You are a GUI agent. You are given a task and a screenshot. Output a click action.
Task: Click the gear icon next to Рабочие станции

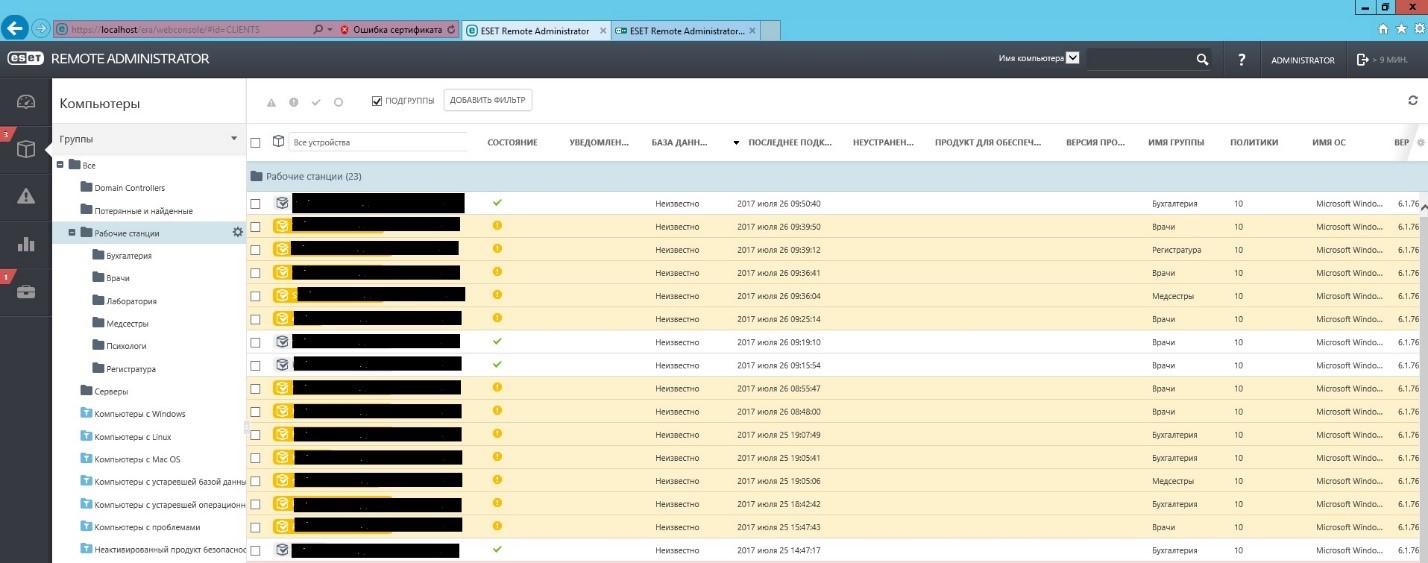click(x=237, y=232)
